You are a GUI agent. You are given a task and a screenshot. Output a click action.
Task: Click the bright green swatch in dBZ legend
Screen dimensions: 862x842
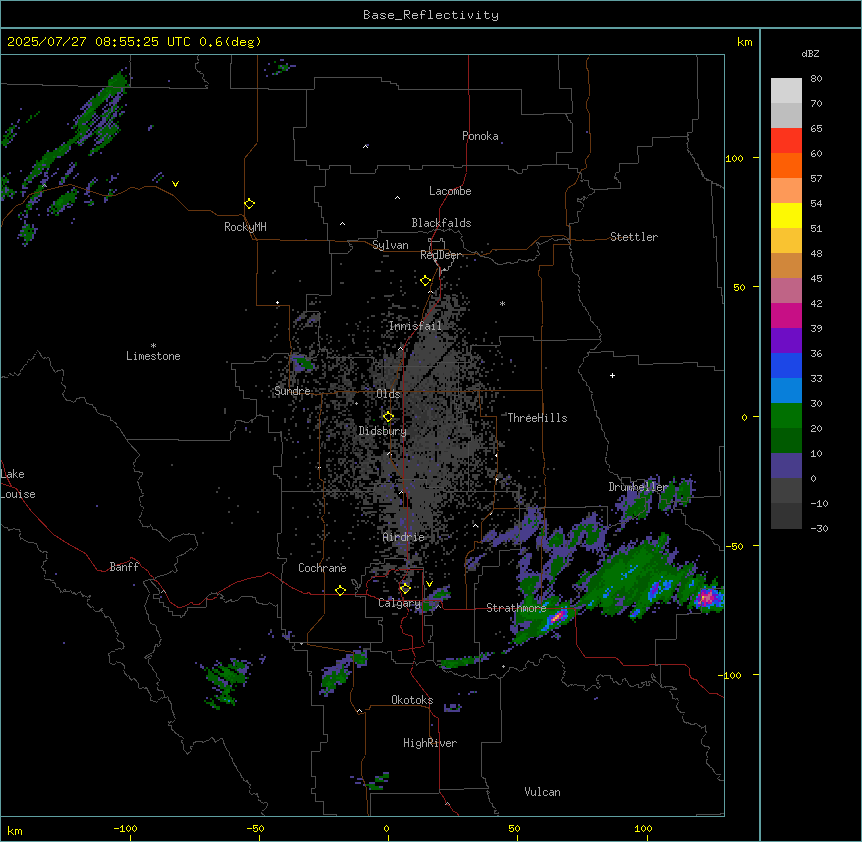click(786, 416)
